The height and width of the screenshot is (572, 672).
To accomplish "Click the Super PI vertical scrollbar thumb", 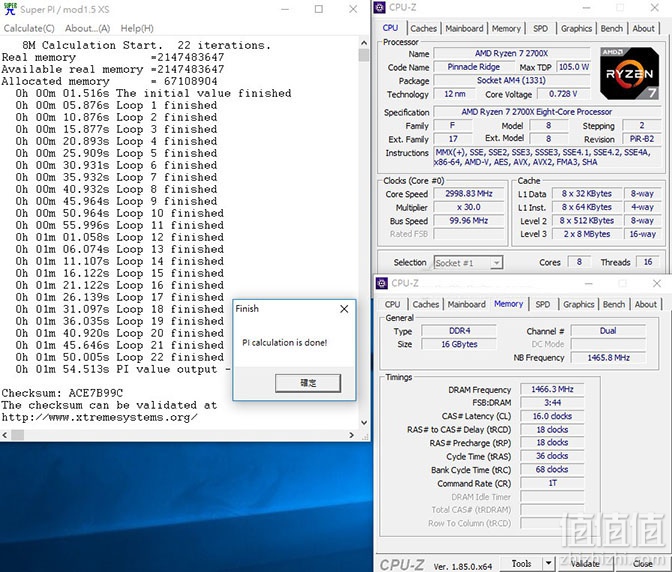I will [364, 55].
